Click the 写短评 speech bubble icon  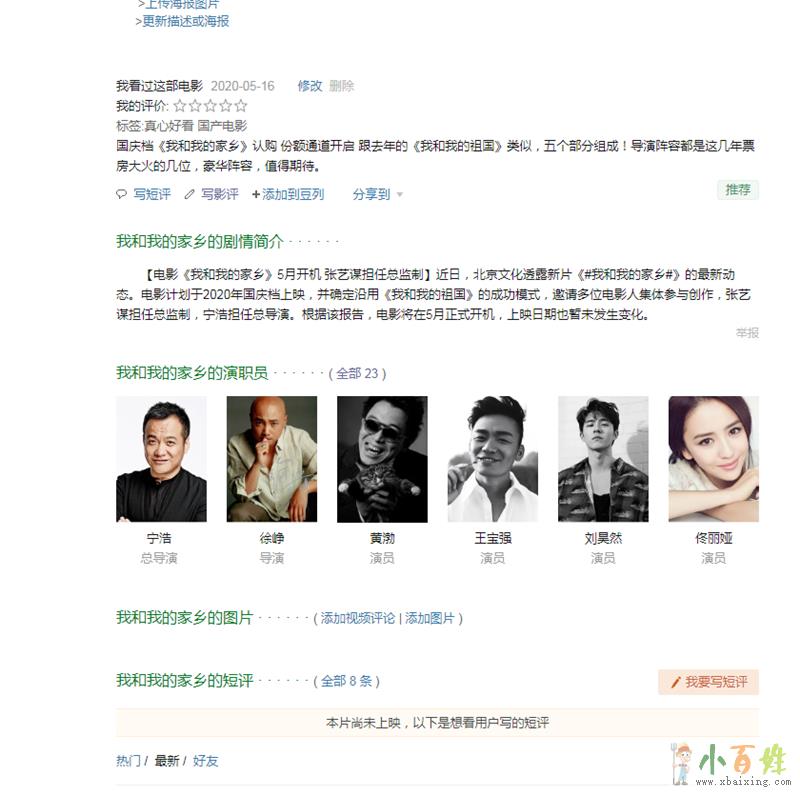pyautogui.click(x=121, y=194)
